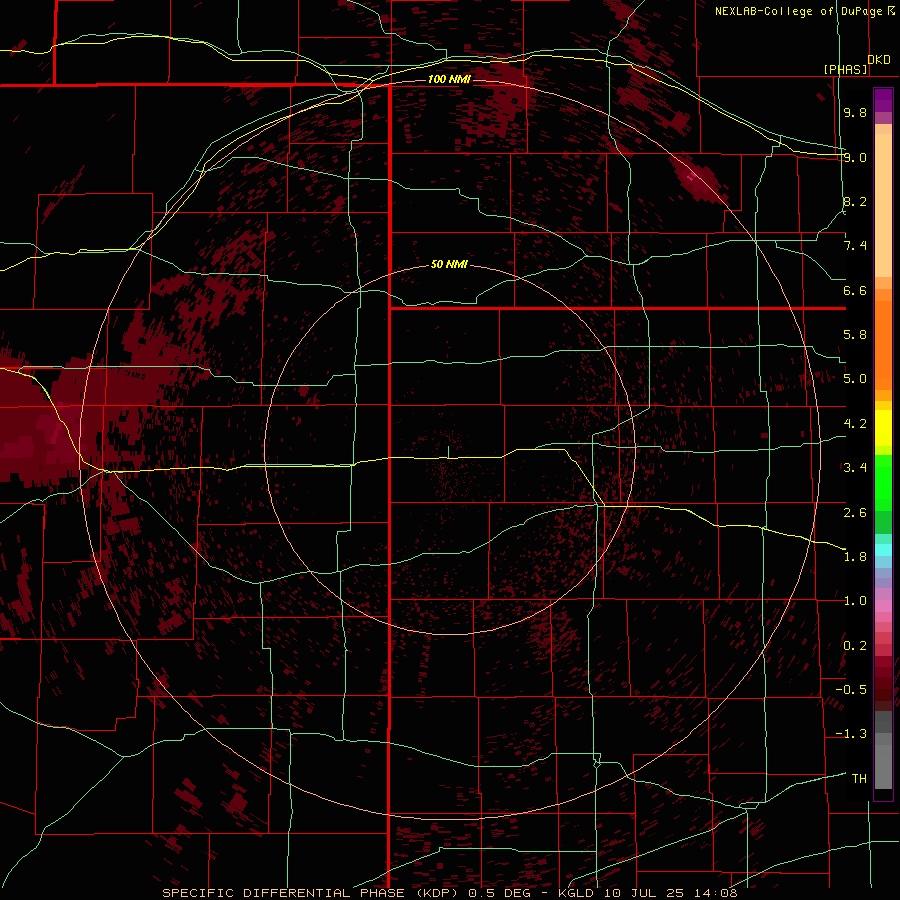The image size is (900, 900).
Task: Click the purple top of the color scale
Action: coord(883,100)
